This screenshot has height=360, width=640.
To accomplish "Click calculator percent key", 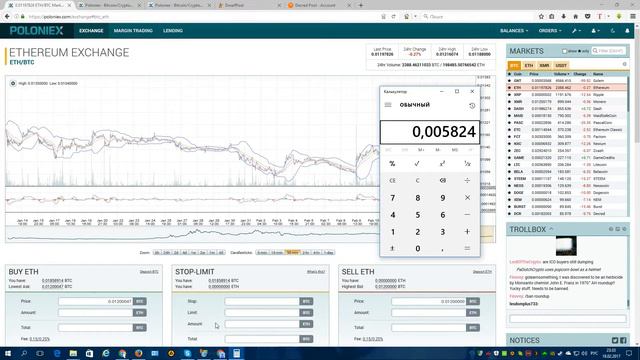I will [x=392, y=164].
